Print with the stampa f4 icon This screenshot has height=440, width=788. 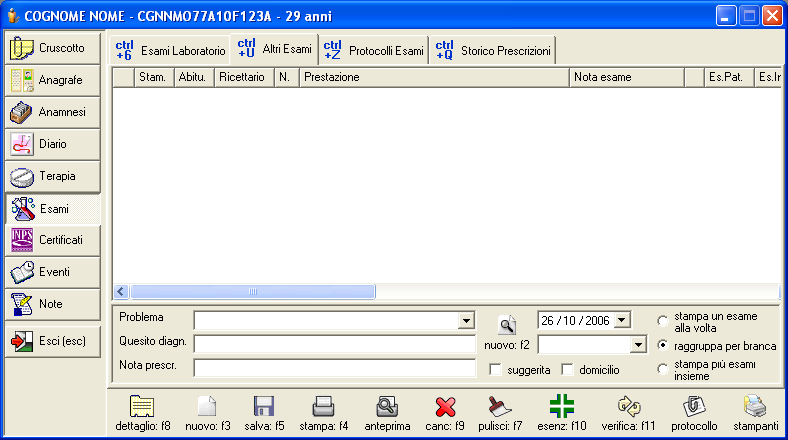pyautogui.click(x=322, y=407)
